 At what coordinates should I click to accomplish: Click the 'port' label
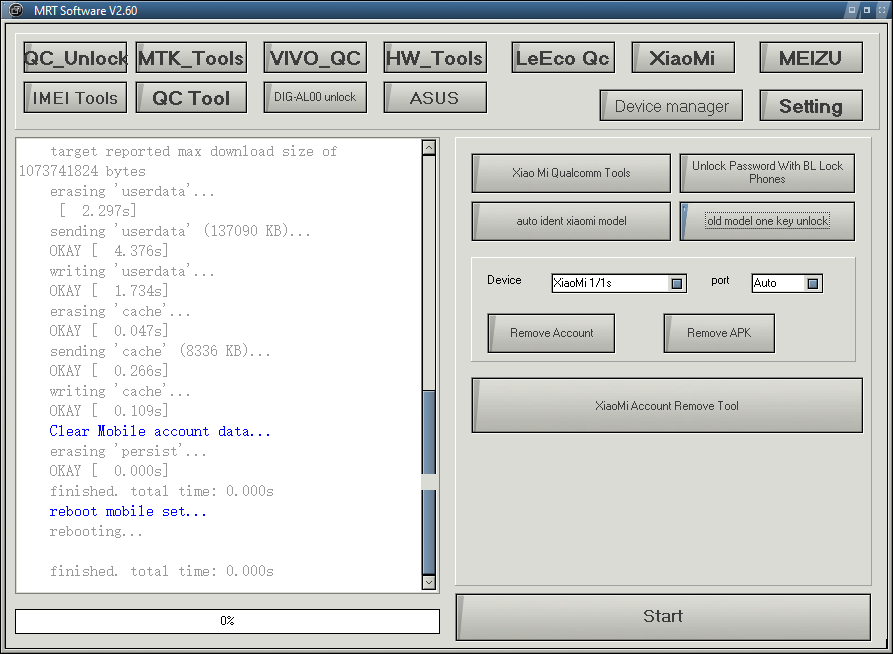[720, 280]
